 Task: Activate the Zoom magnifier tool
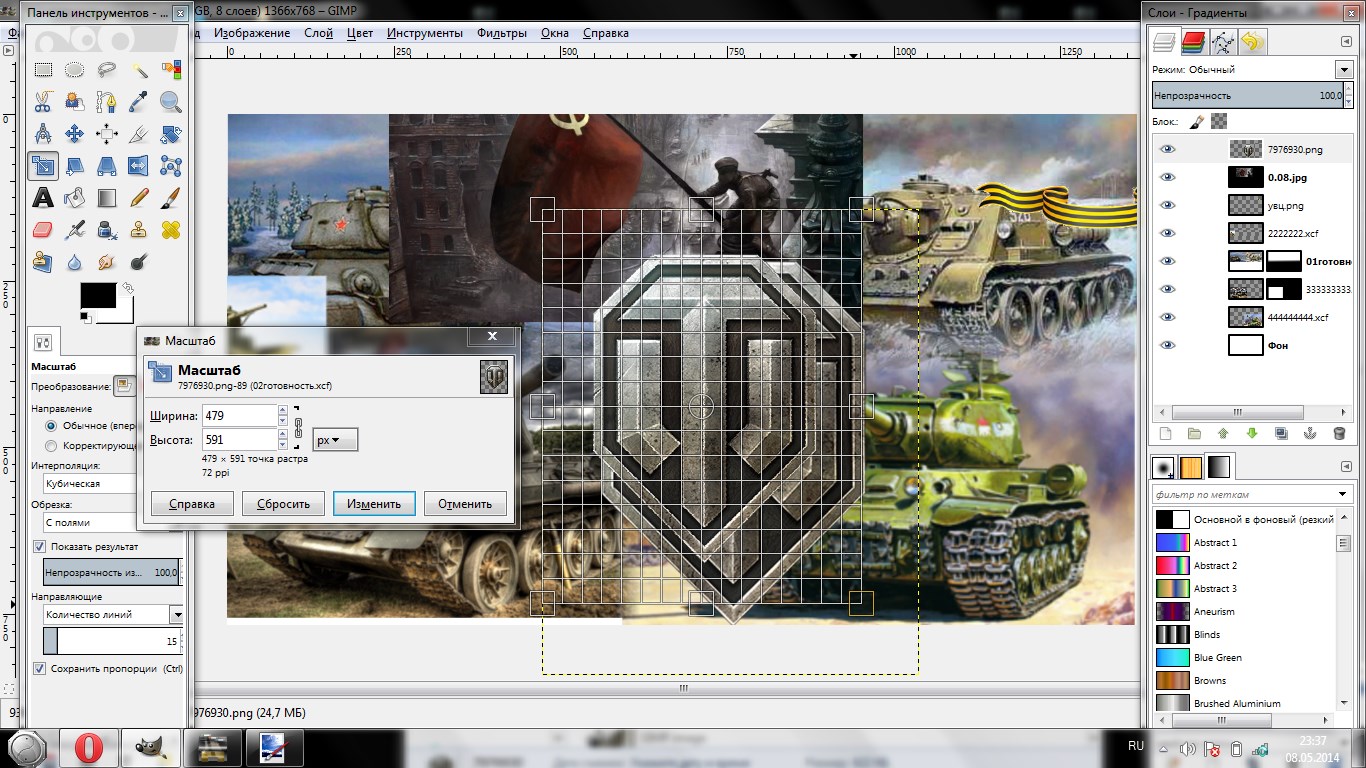tap(171, 102)
